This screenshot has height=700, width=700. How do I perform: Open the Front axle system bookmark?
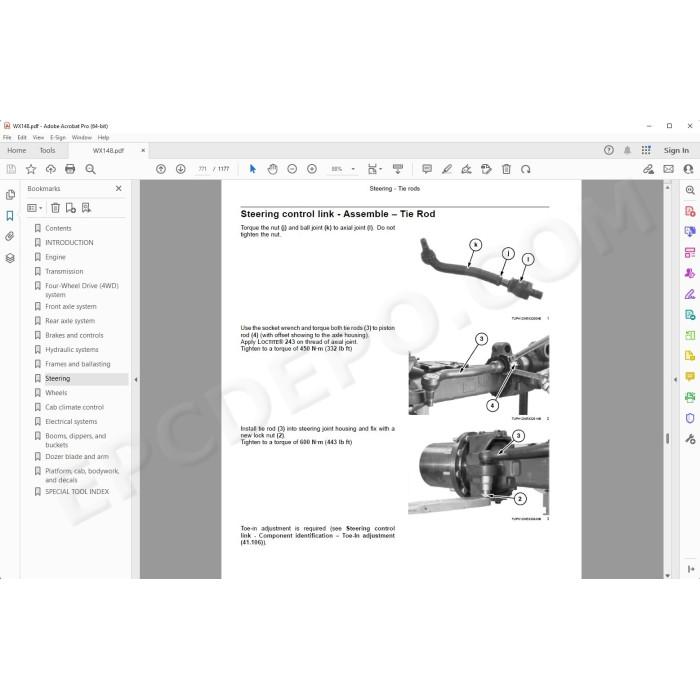point(71,307)
